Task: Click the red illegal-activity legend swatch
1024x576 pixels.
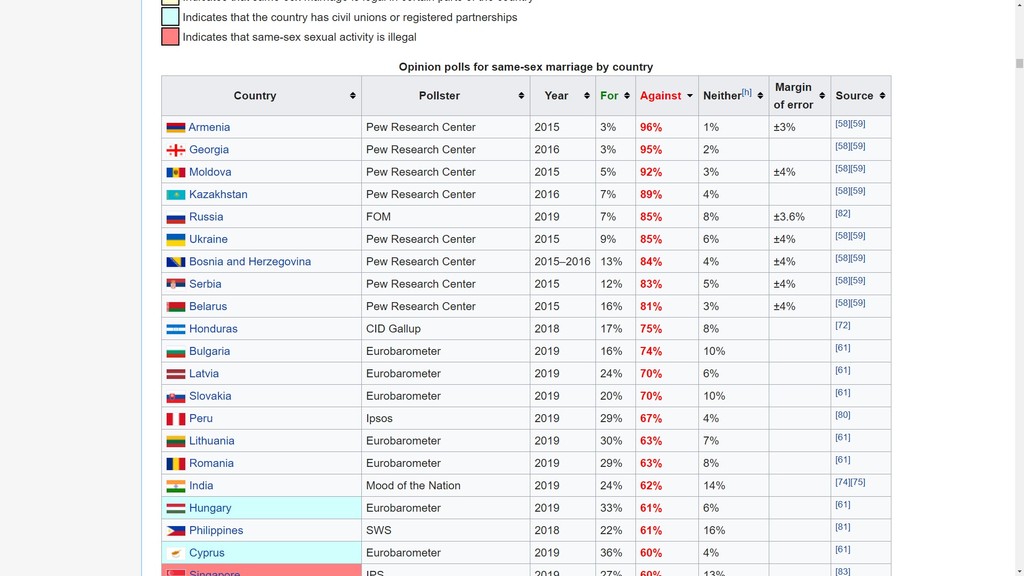Action: click(x=171, y=37)
